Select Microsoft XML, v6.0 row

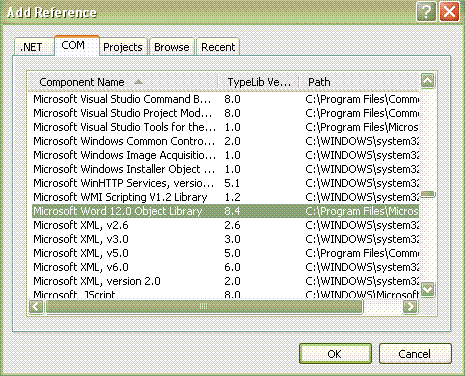pos(225,267)
